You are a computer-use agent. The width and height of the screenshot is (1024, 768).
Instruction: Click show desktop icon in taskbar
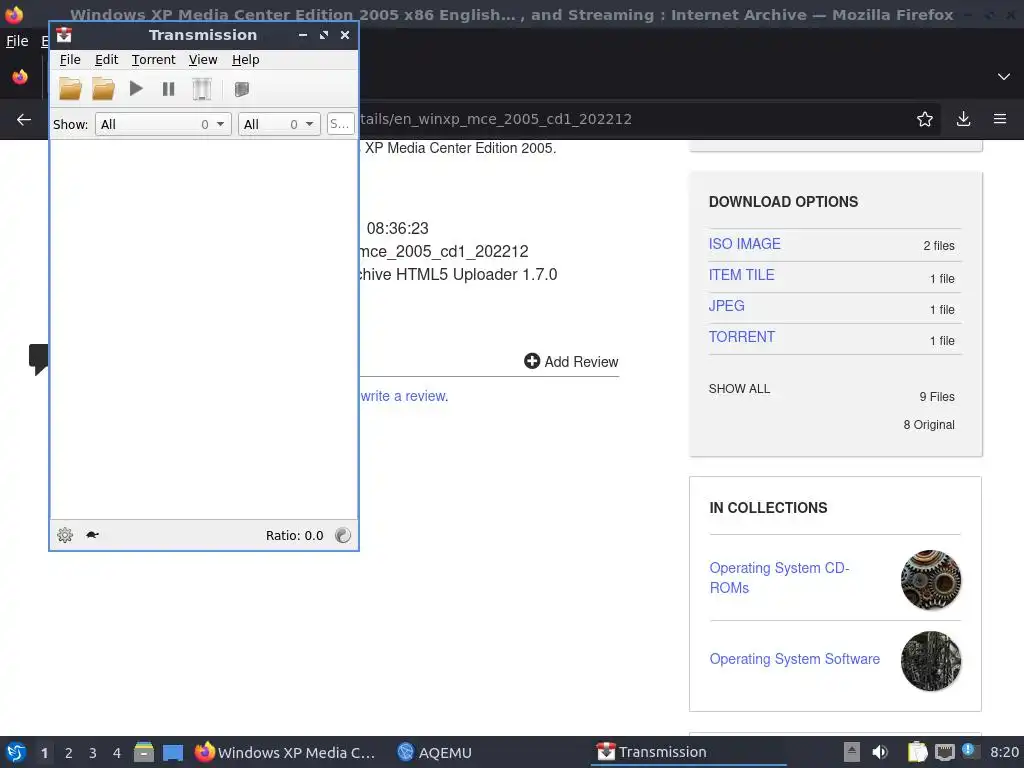point(173,752)
